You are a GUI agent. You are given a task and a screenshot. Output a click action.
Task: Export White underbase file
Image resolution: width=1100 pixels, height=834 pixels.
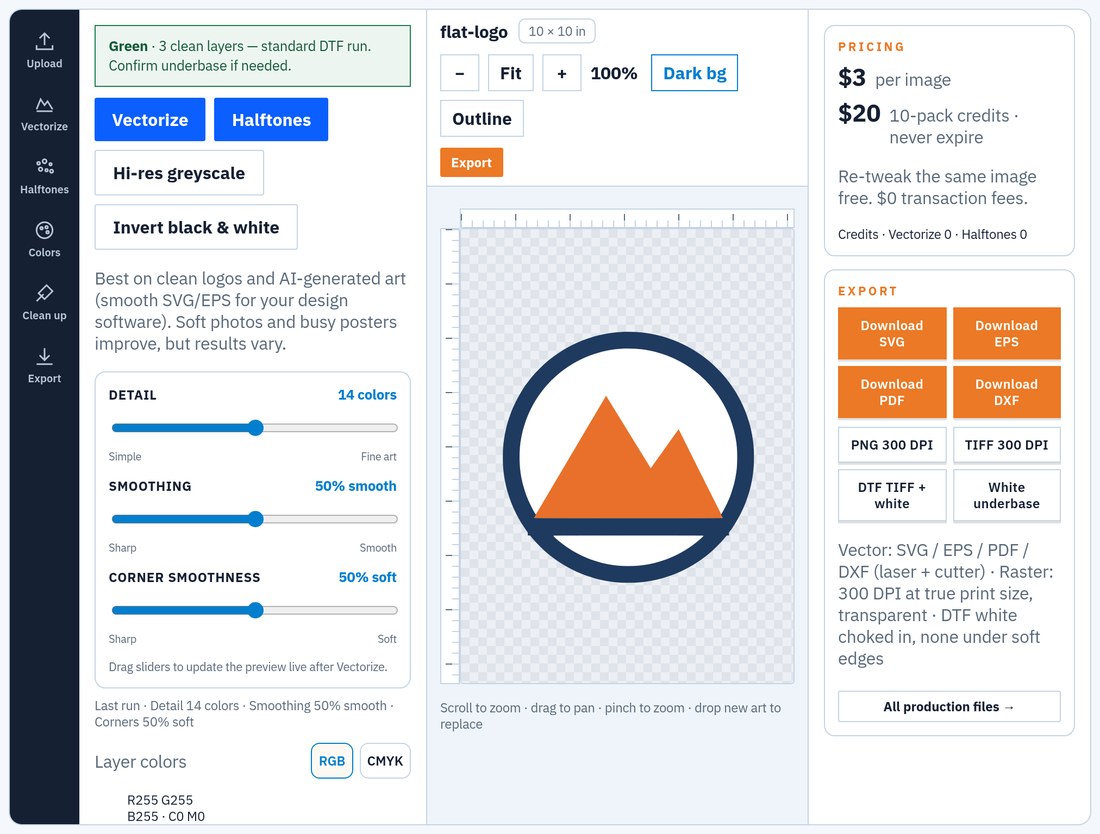(1006, 496)
